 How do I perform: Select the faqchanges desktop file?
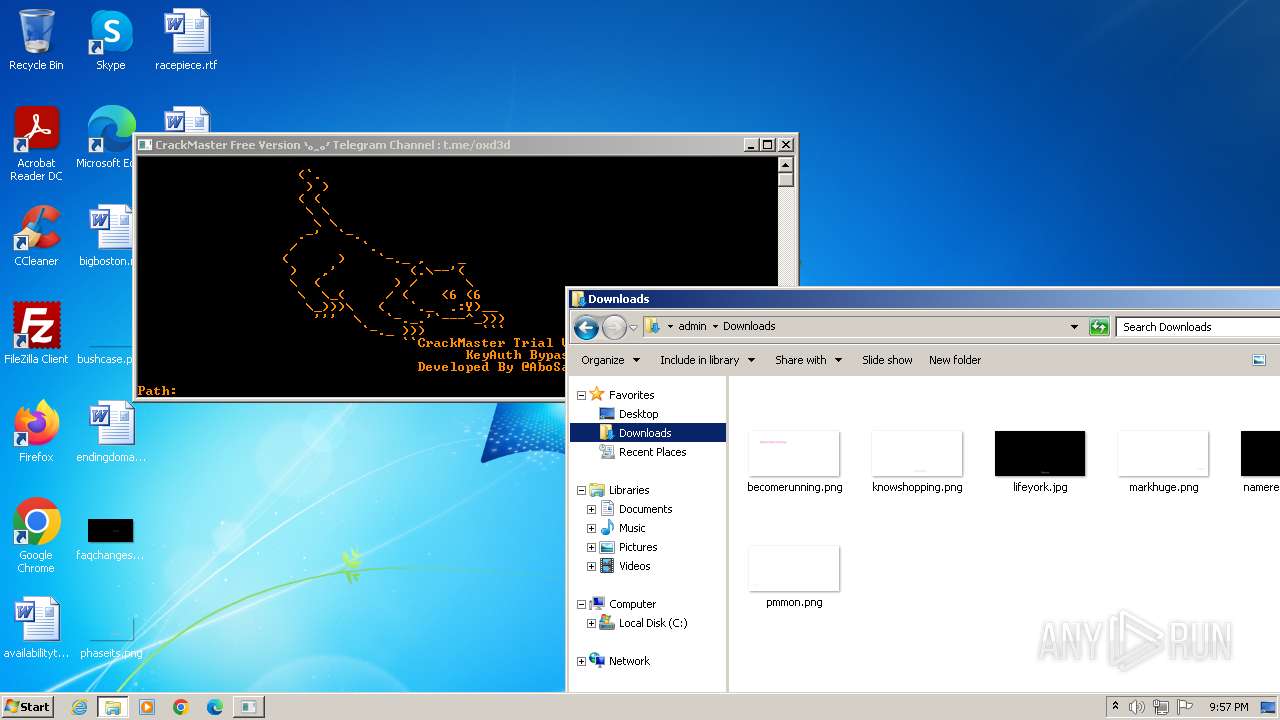click(x=110, y=536)
